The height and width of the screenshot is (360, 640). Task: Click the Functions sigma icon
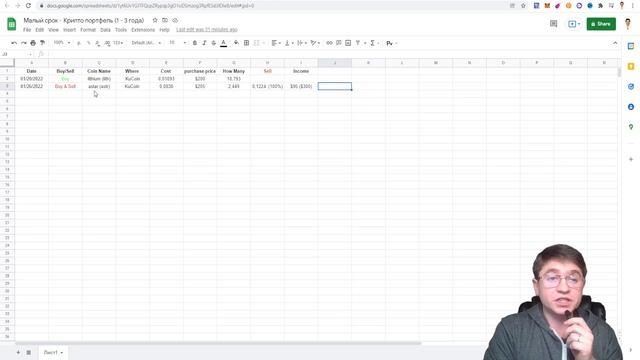click(372, 43)
